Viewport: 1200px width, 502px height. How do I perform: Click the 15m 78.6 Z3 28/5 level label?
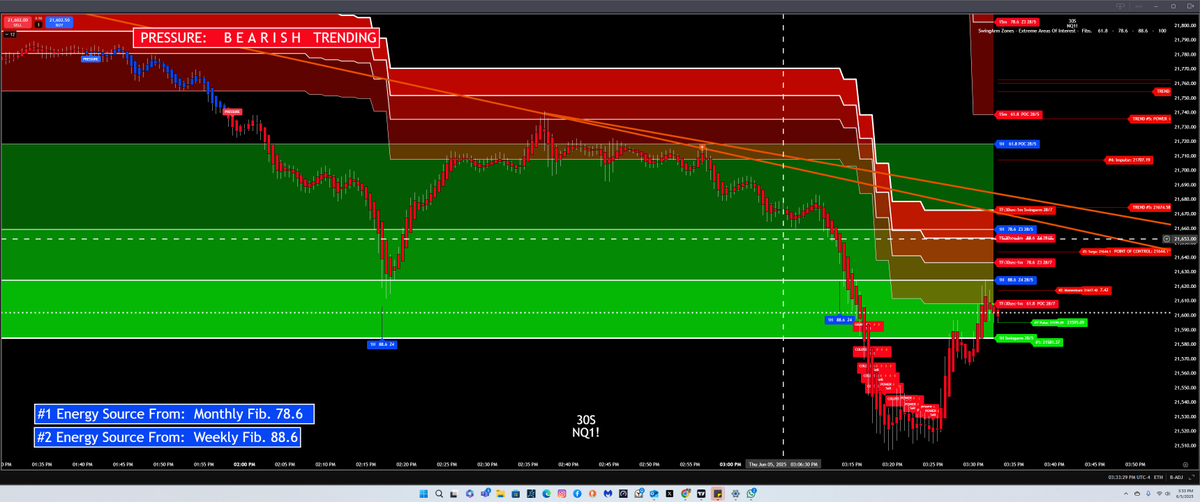(1017, 20)
